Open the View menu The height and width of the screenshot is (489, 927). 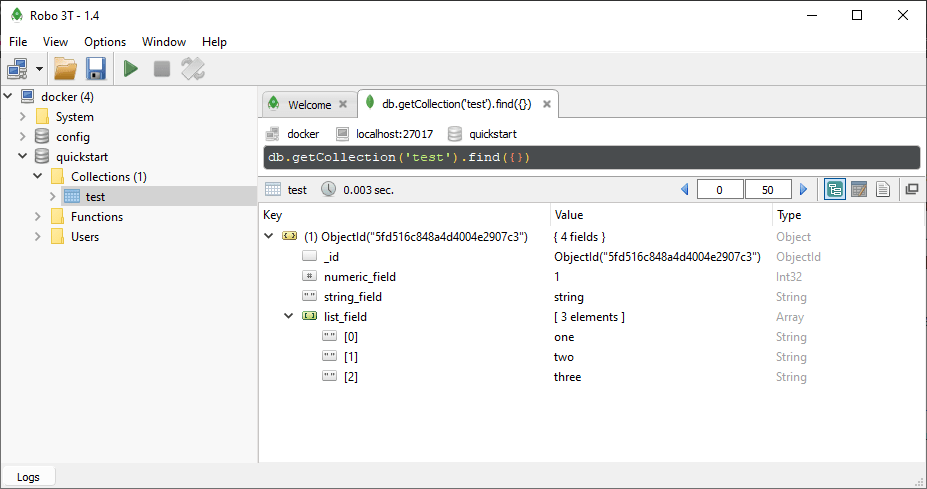click(55, 42)
